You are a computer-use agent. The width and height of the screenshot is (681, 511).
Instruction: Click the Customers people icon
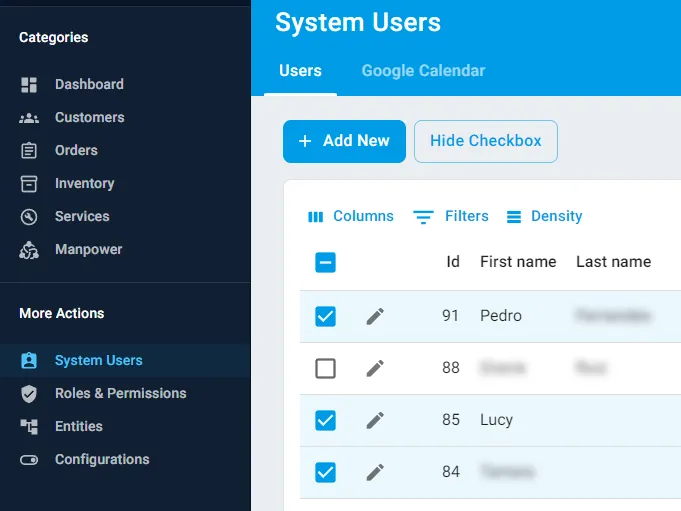click(29, 118)
